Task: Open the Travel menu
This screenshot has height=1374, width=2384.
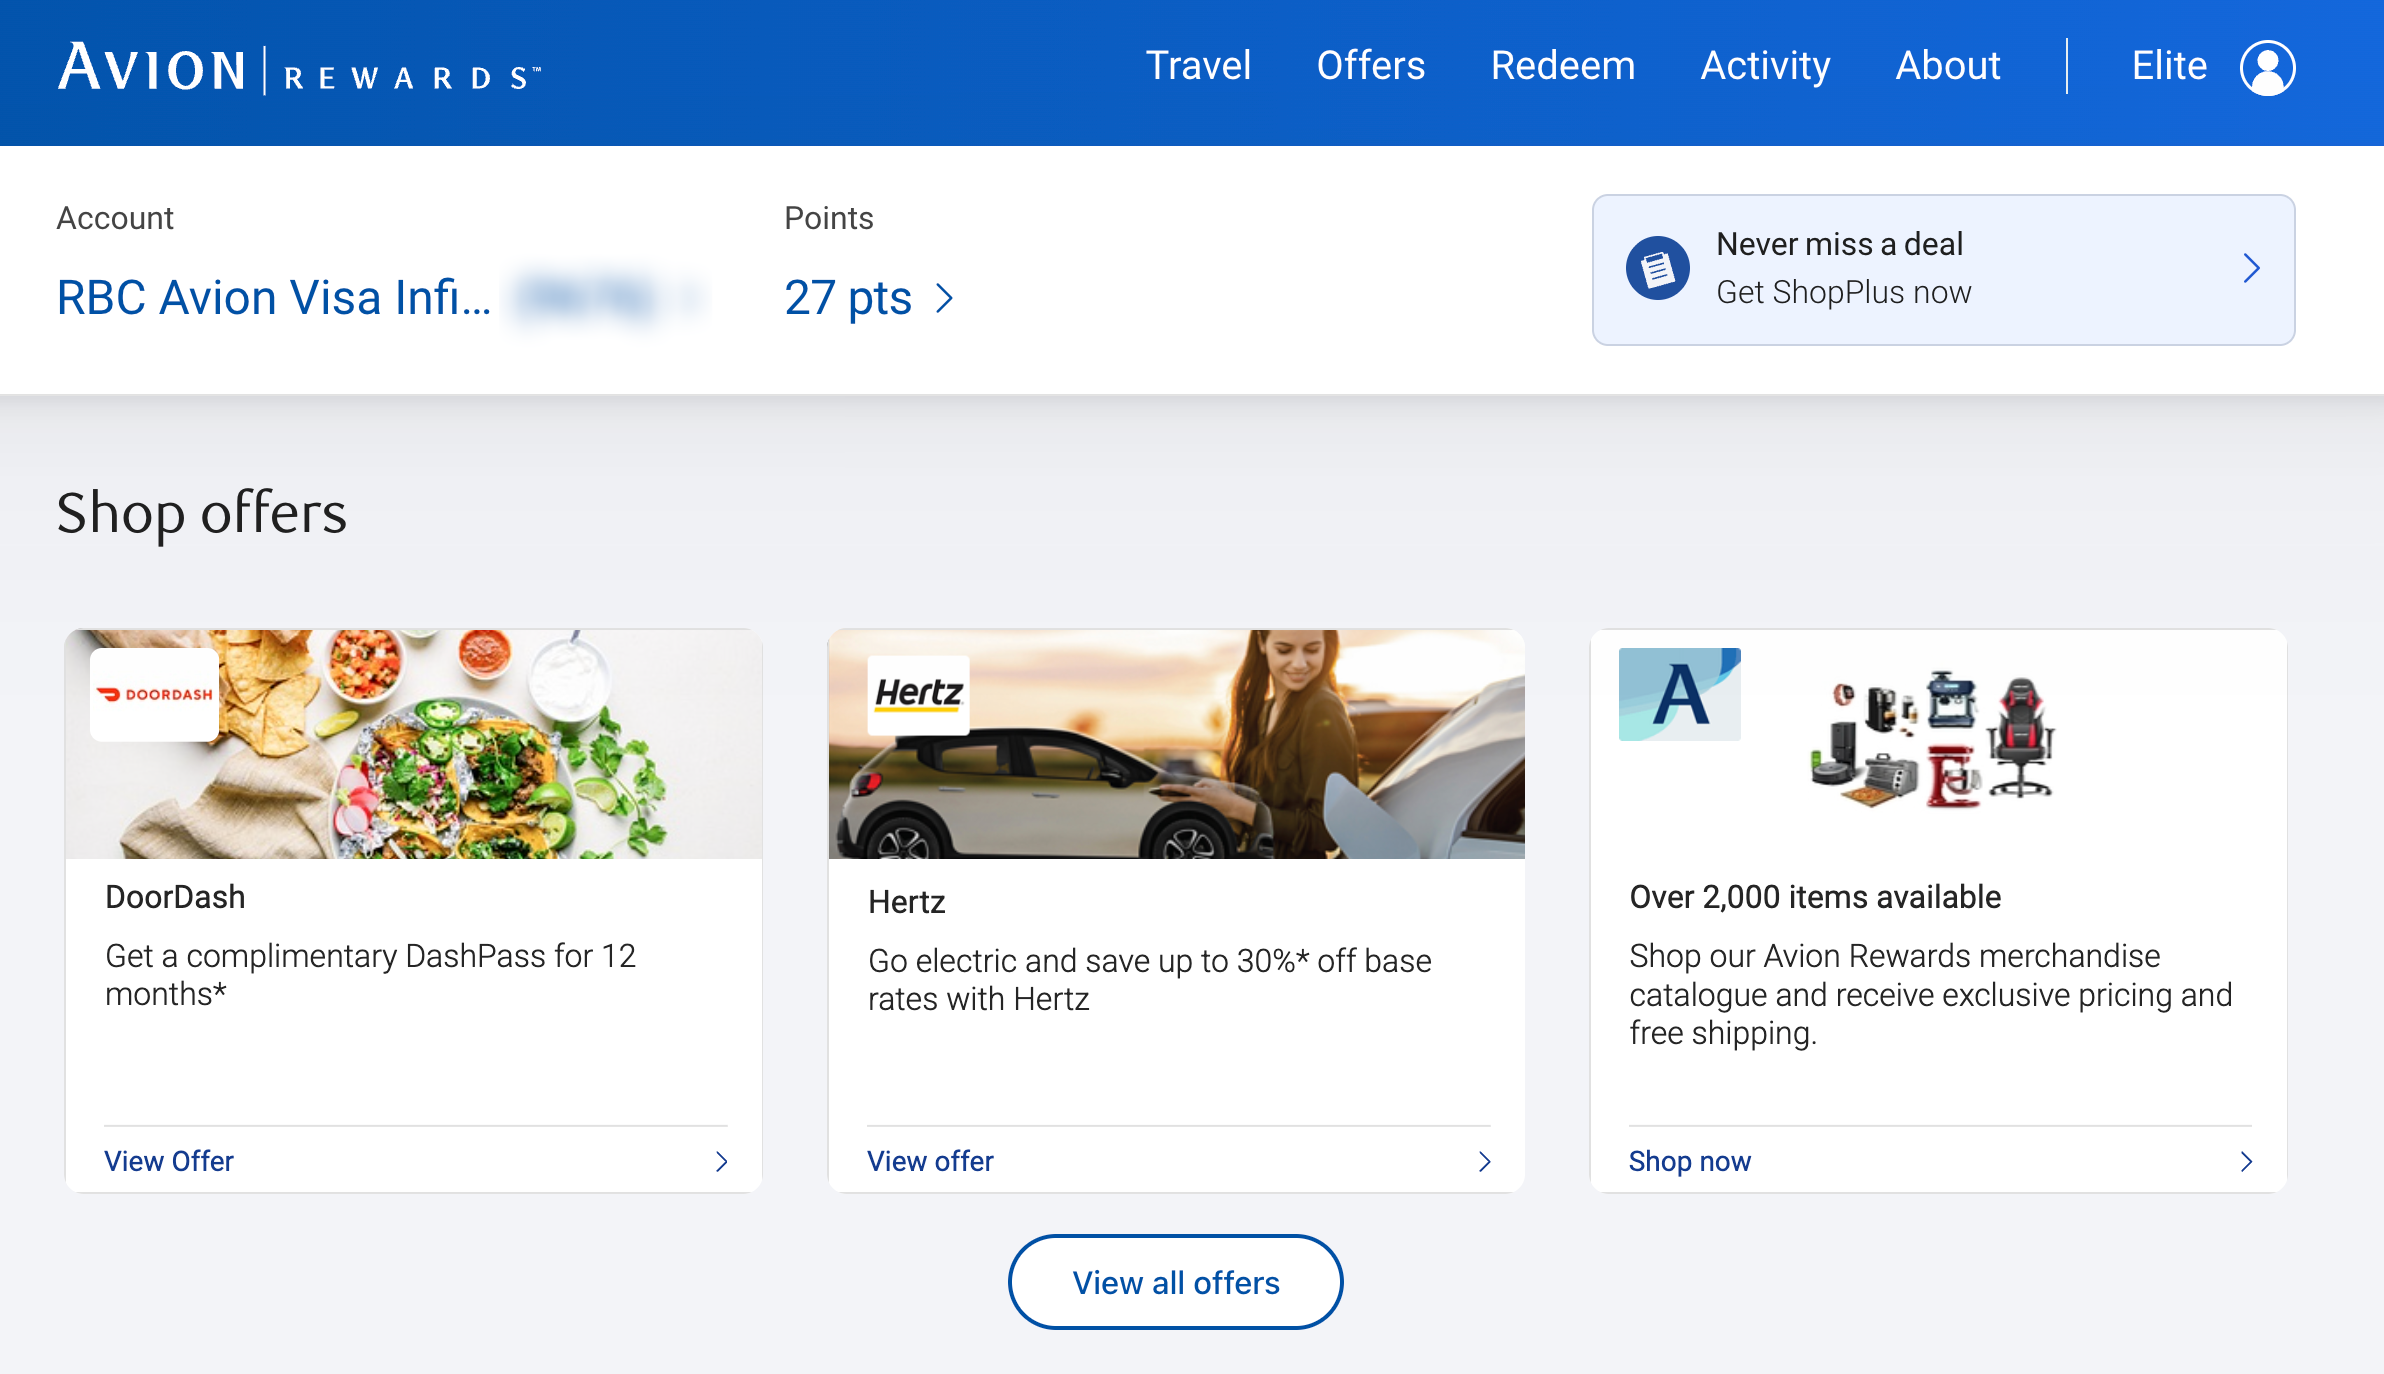Action: coord(1198,66)
